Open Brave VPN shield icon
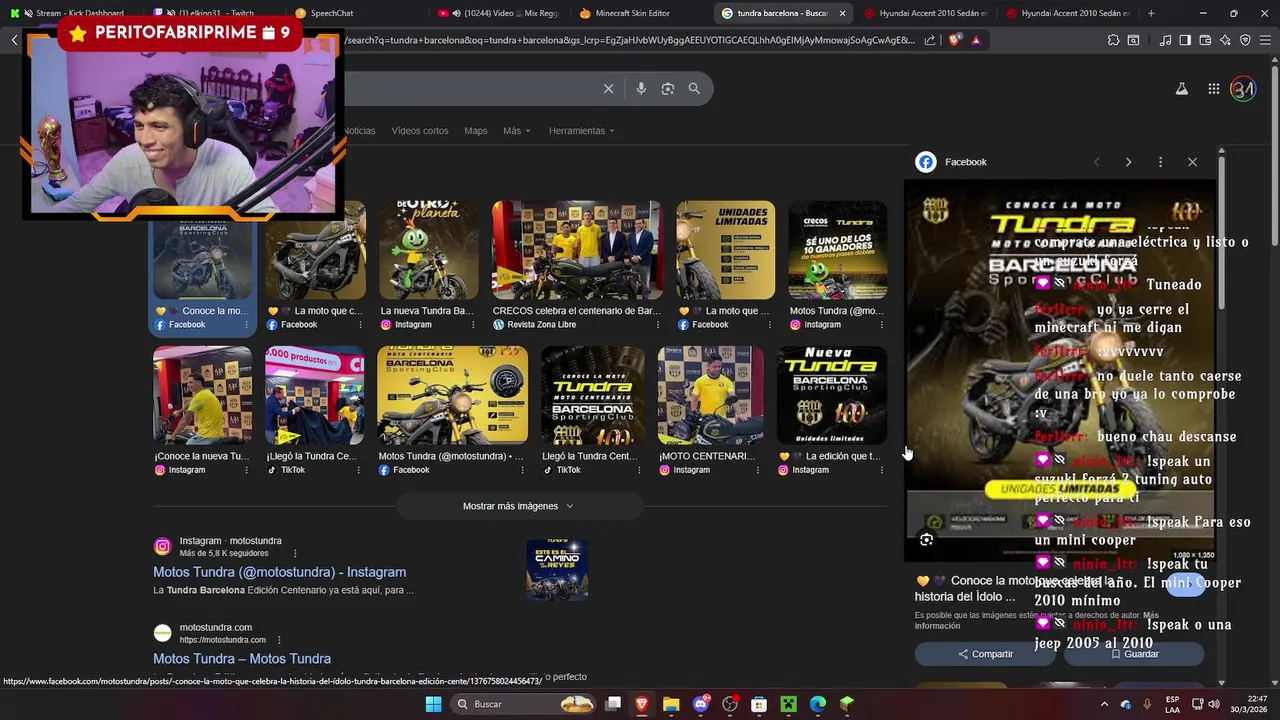The width and height of the screenshot is (1280, 720). (x=1245, y=40)
